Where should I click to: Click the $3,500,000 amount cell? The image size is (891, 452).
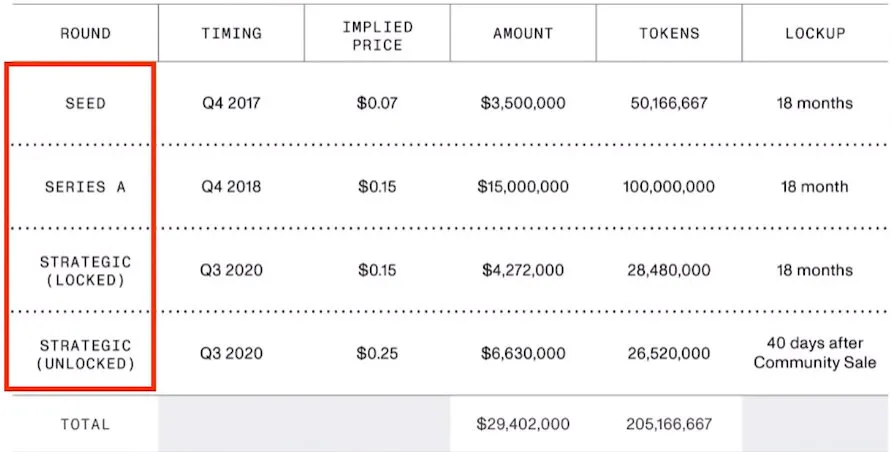pyautogui.click(x=523, y=103)
